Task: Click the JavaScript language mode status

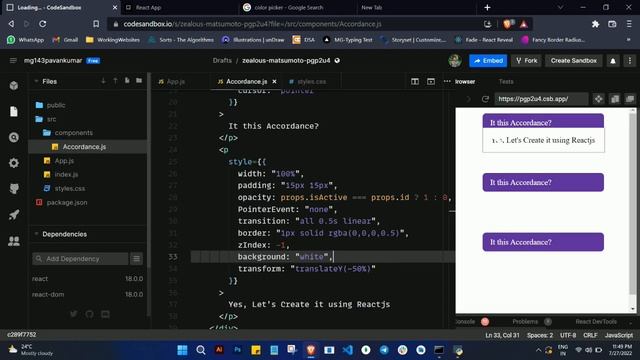Action: click(619, 335)
